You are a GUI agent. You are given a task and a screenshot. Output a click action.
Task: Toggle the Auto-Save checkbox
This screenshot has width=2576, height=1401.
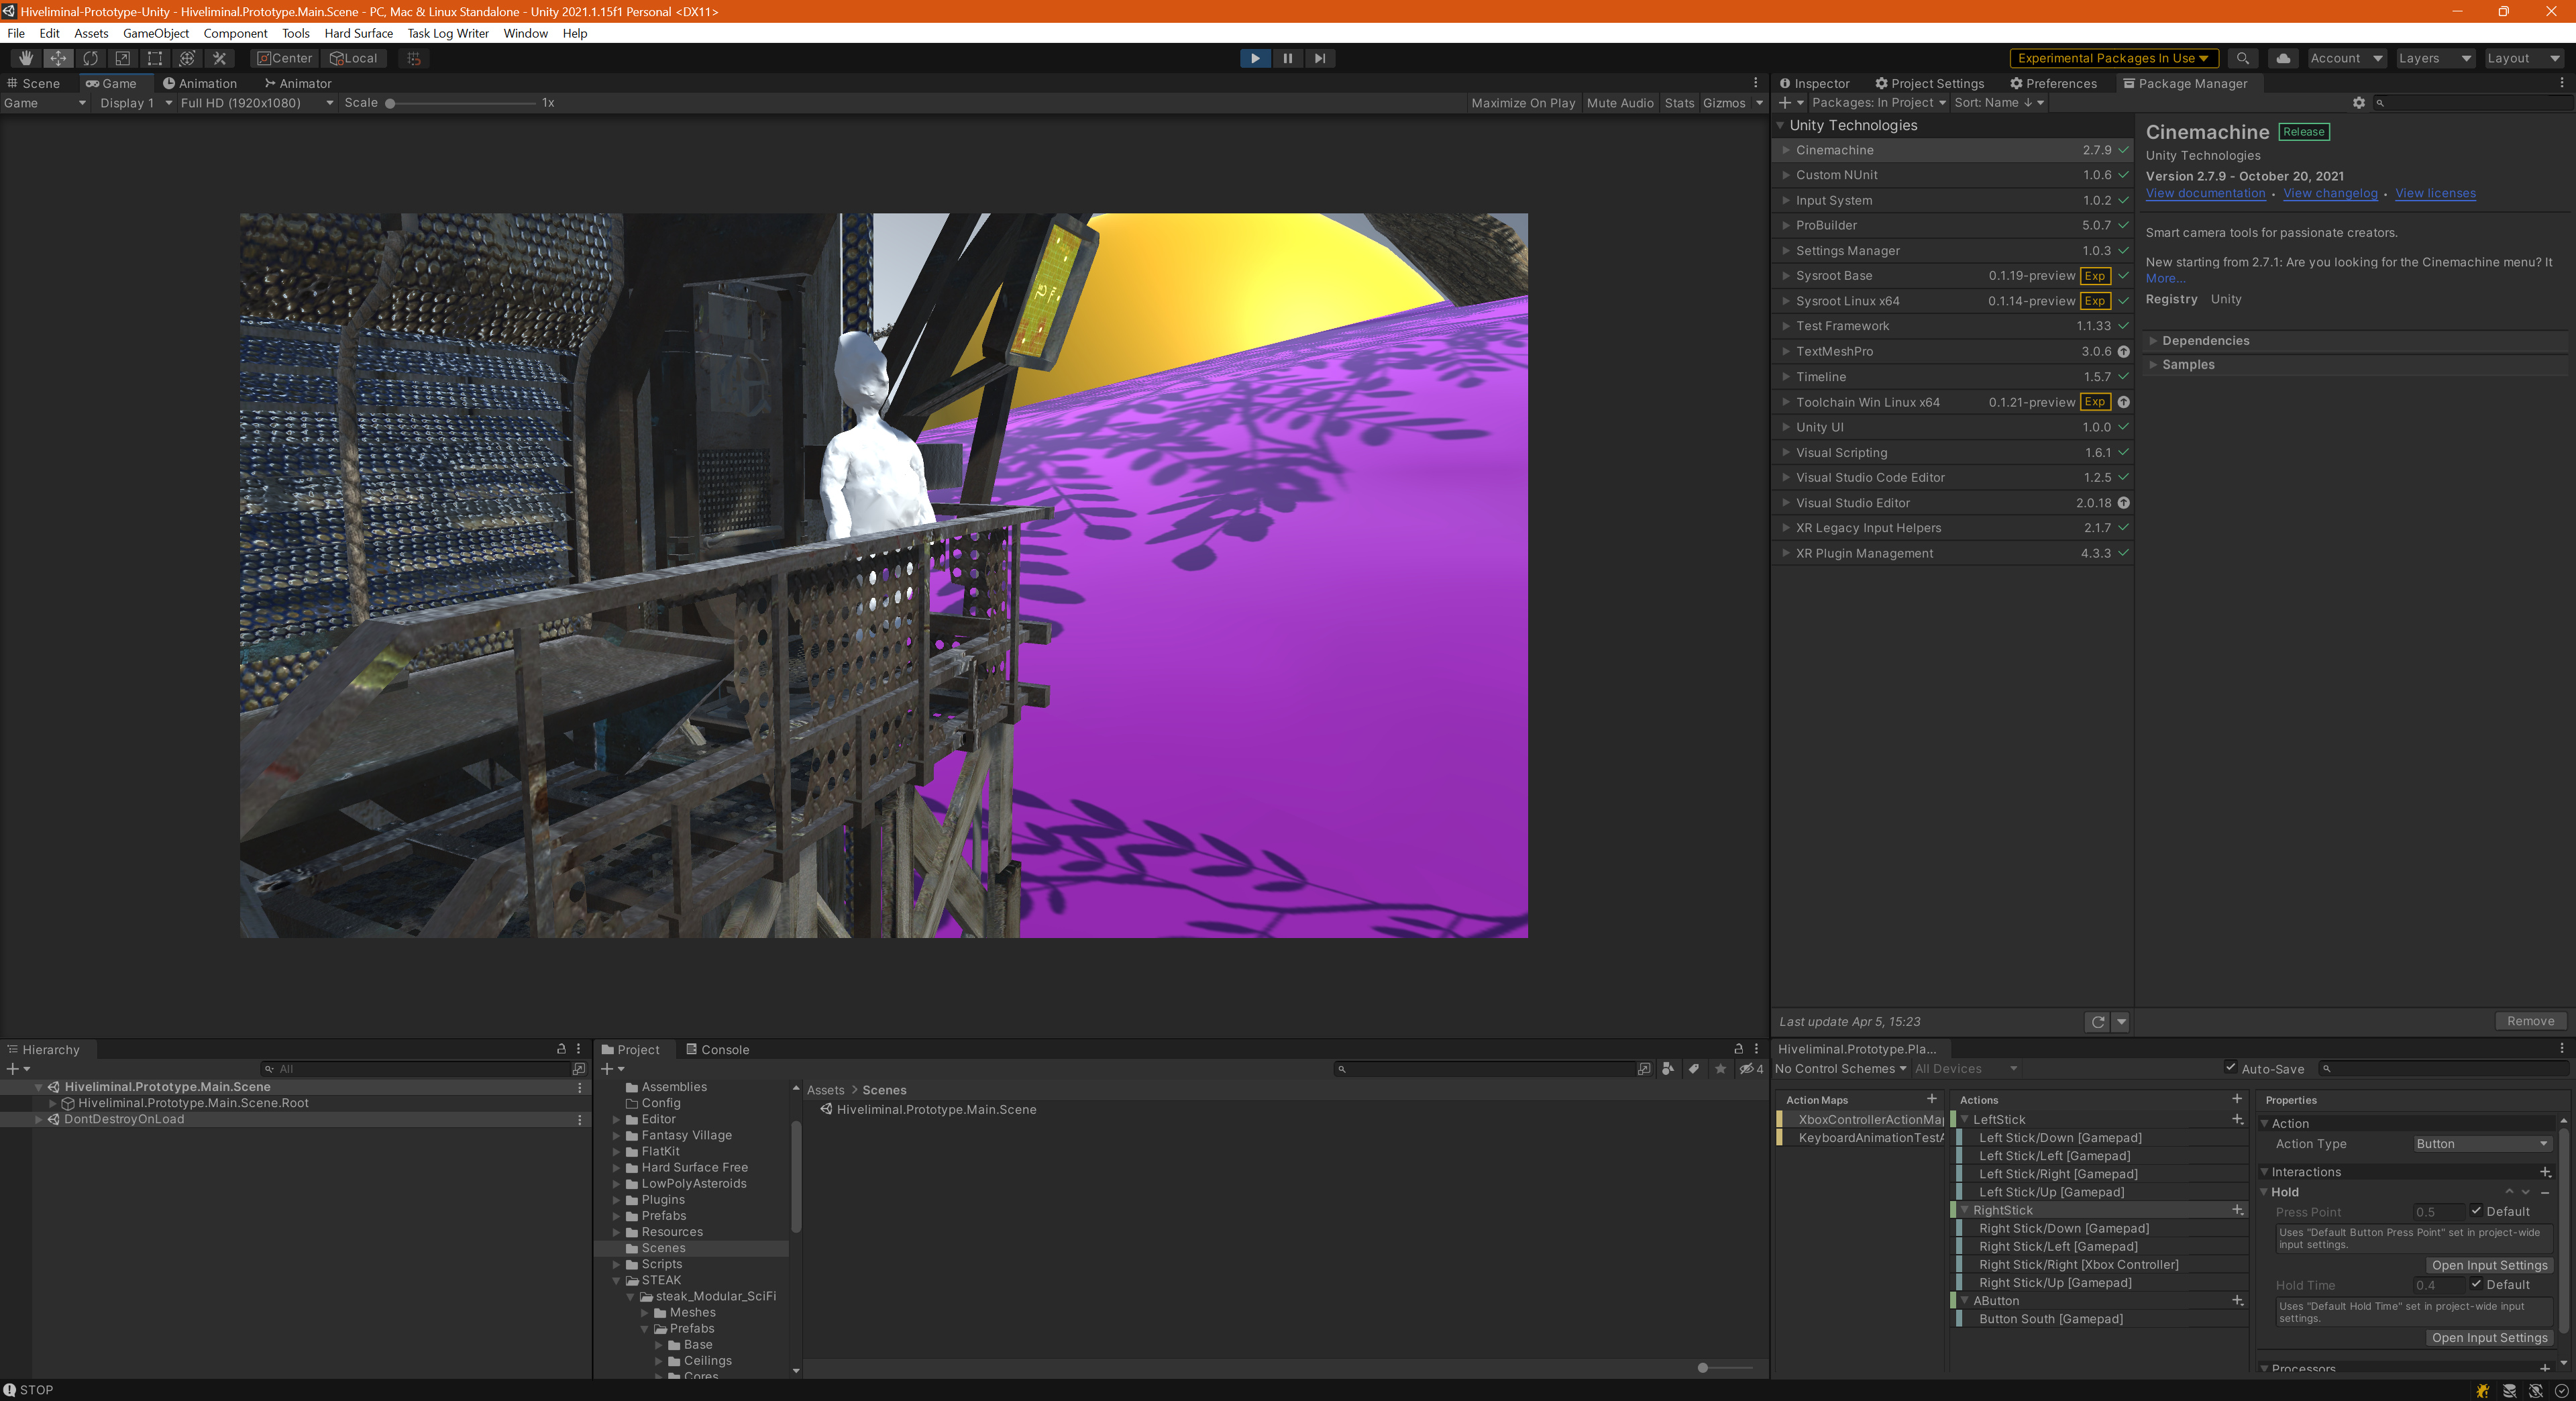tap(2230, 1068)
